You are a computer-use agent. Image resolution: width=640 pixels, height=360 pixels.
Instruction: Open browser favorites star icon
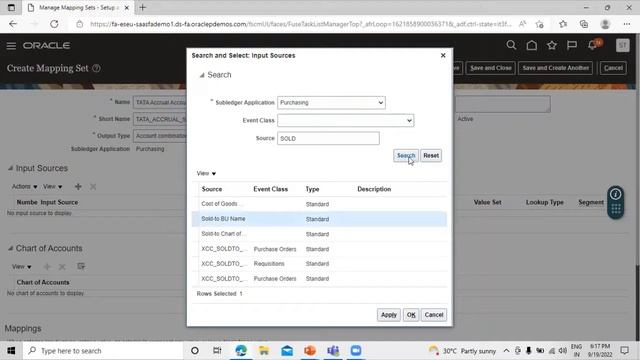click(563, 24)
